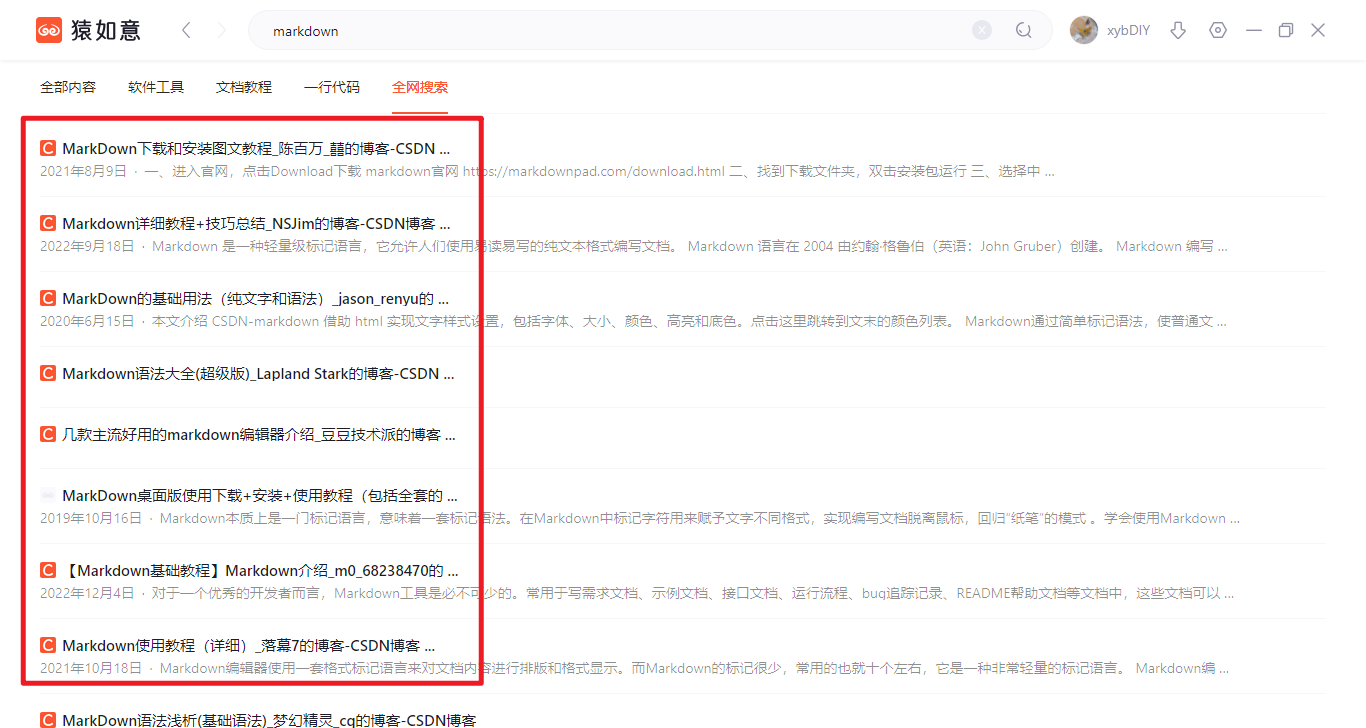The image size is (1366, 728).
Task: Select the 全网搜索 tab
Action: click(420, 87)
